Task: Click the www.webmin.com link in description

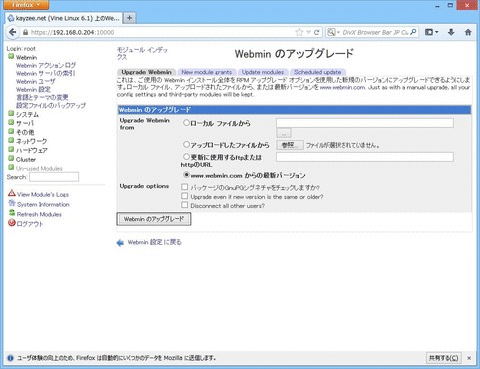Action: click(x=342, y=87)
